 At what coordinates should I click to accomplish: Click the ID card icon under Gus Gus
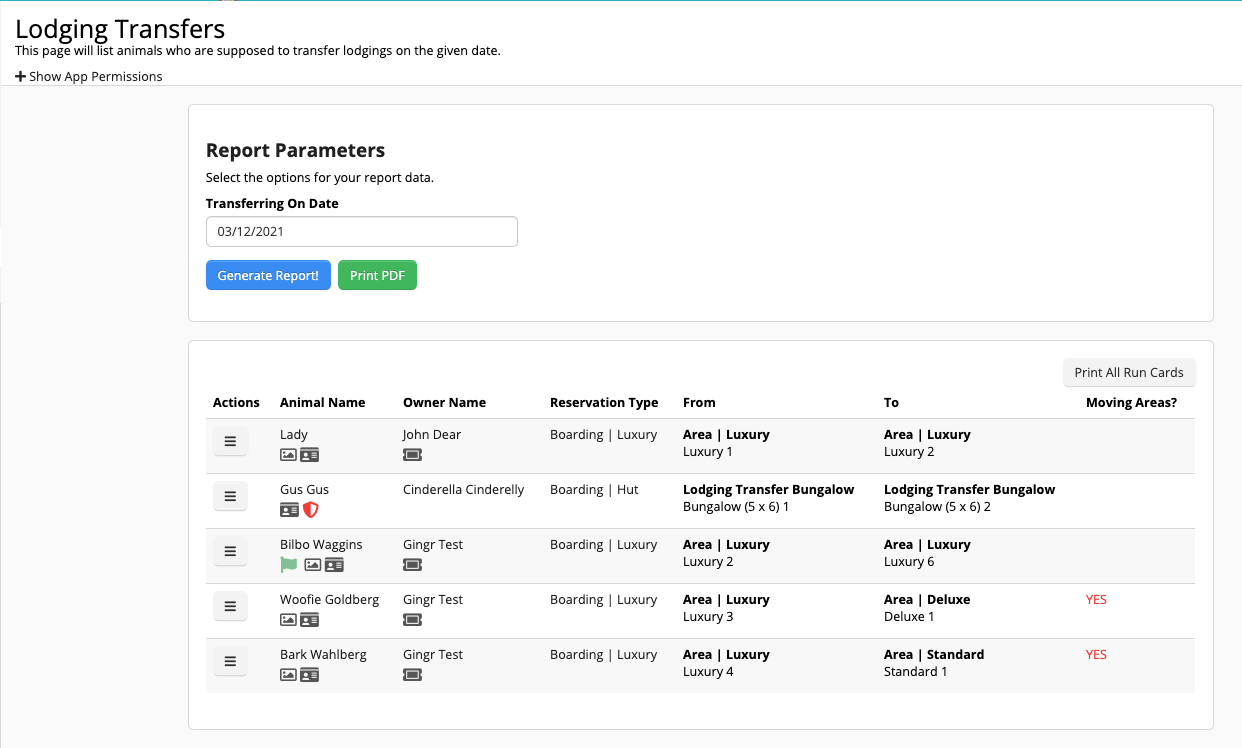coord(289,509)
